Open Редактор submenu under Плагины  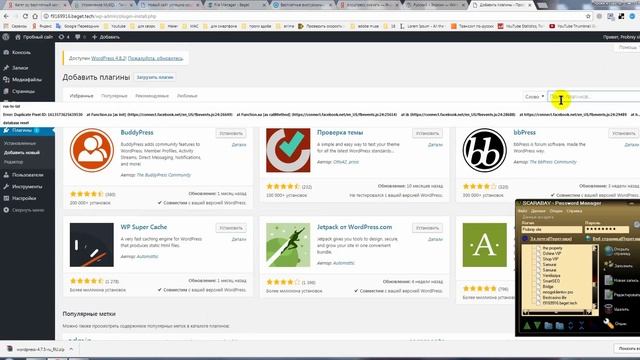pyautogui.click(x=13, y=162)
